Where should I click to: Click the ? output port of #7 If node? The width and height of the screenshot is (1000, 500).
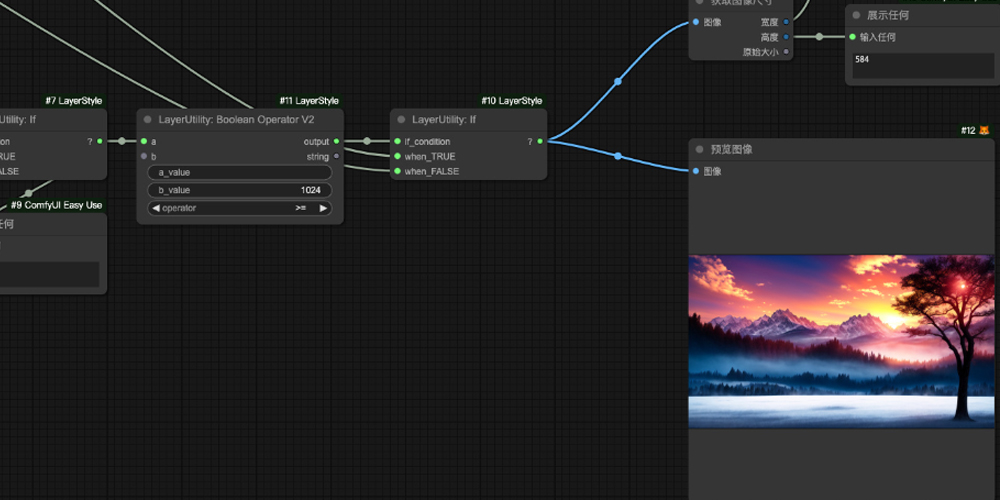coord(99,142)
